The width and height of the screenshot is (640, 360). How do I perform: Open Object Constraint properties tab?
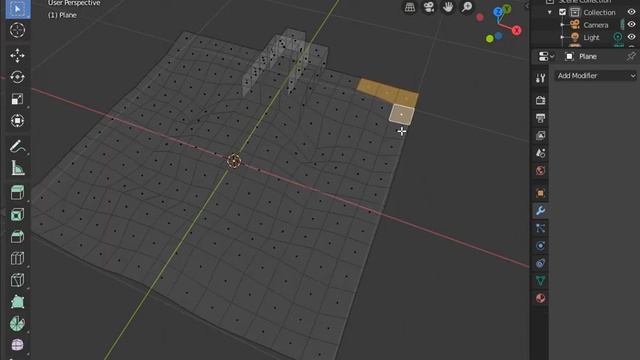coord(540,263)
